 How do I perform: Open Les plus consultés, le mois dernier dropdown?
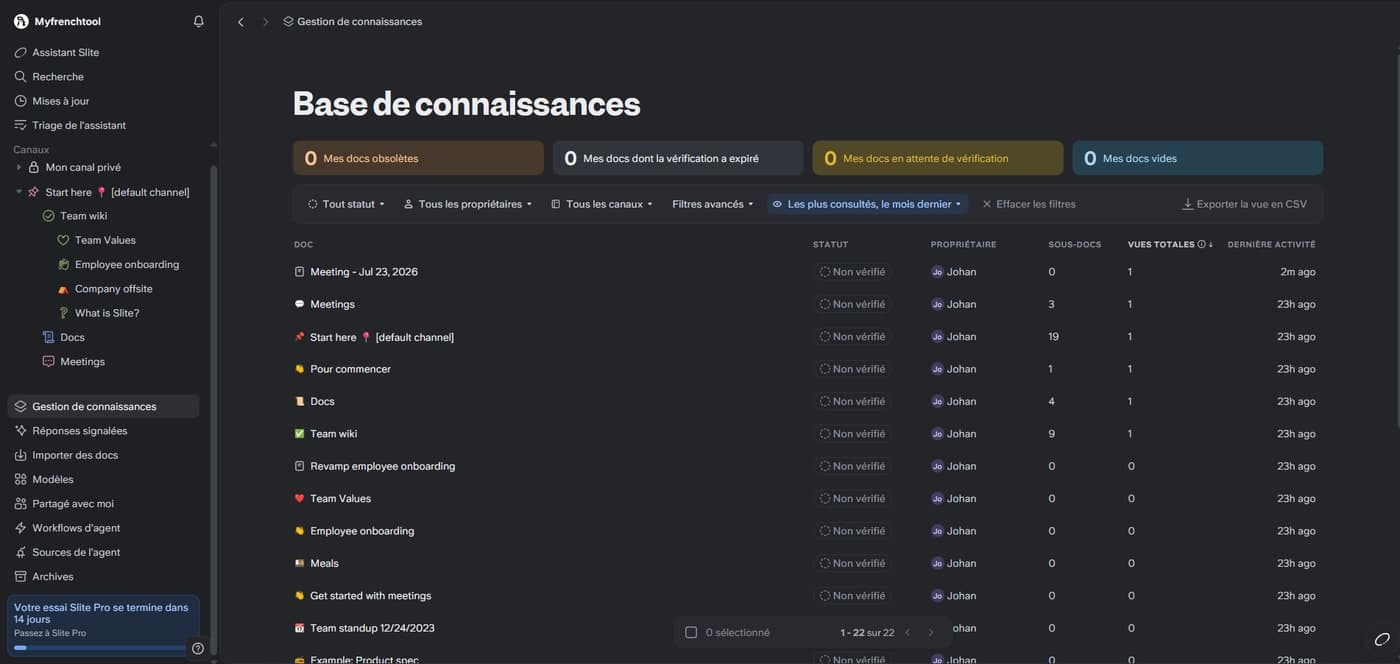(x=867, y=204)
